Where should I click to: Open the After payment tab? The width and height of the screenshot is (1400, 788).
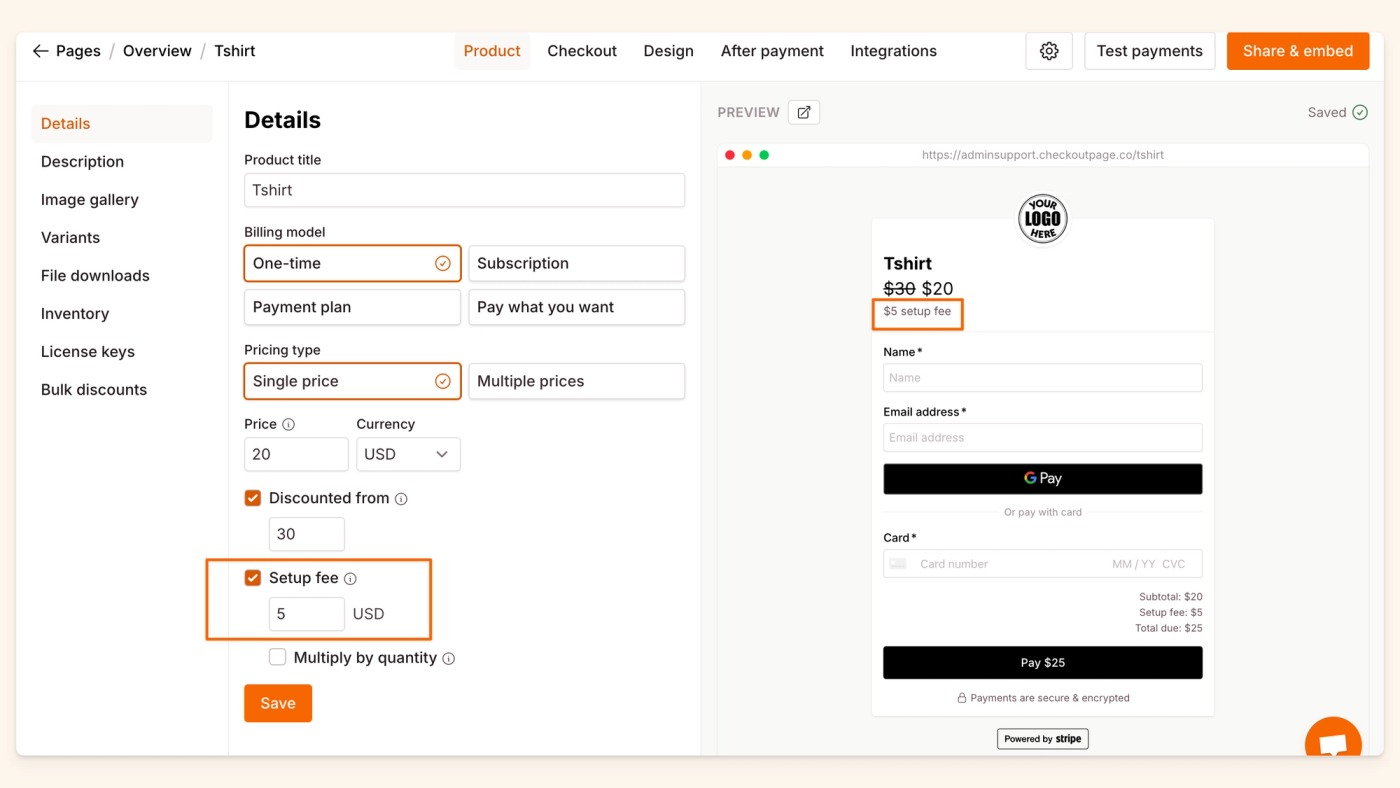[x=772, y=51]
